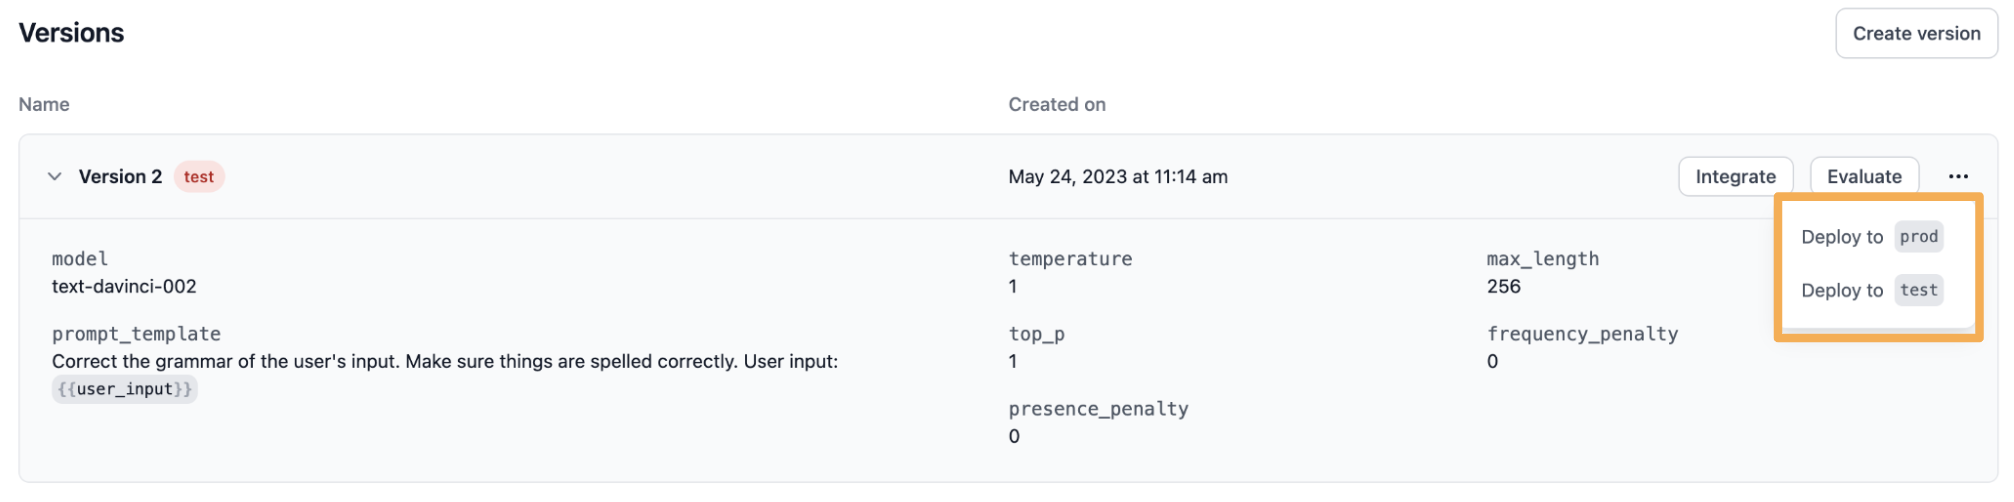Screen dimensions: 2014x502
Task: Click the temperature parameter label
Action: (1070, 260)
